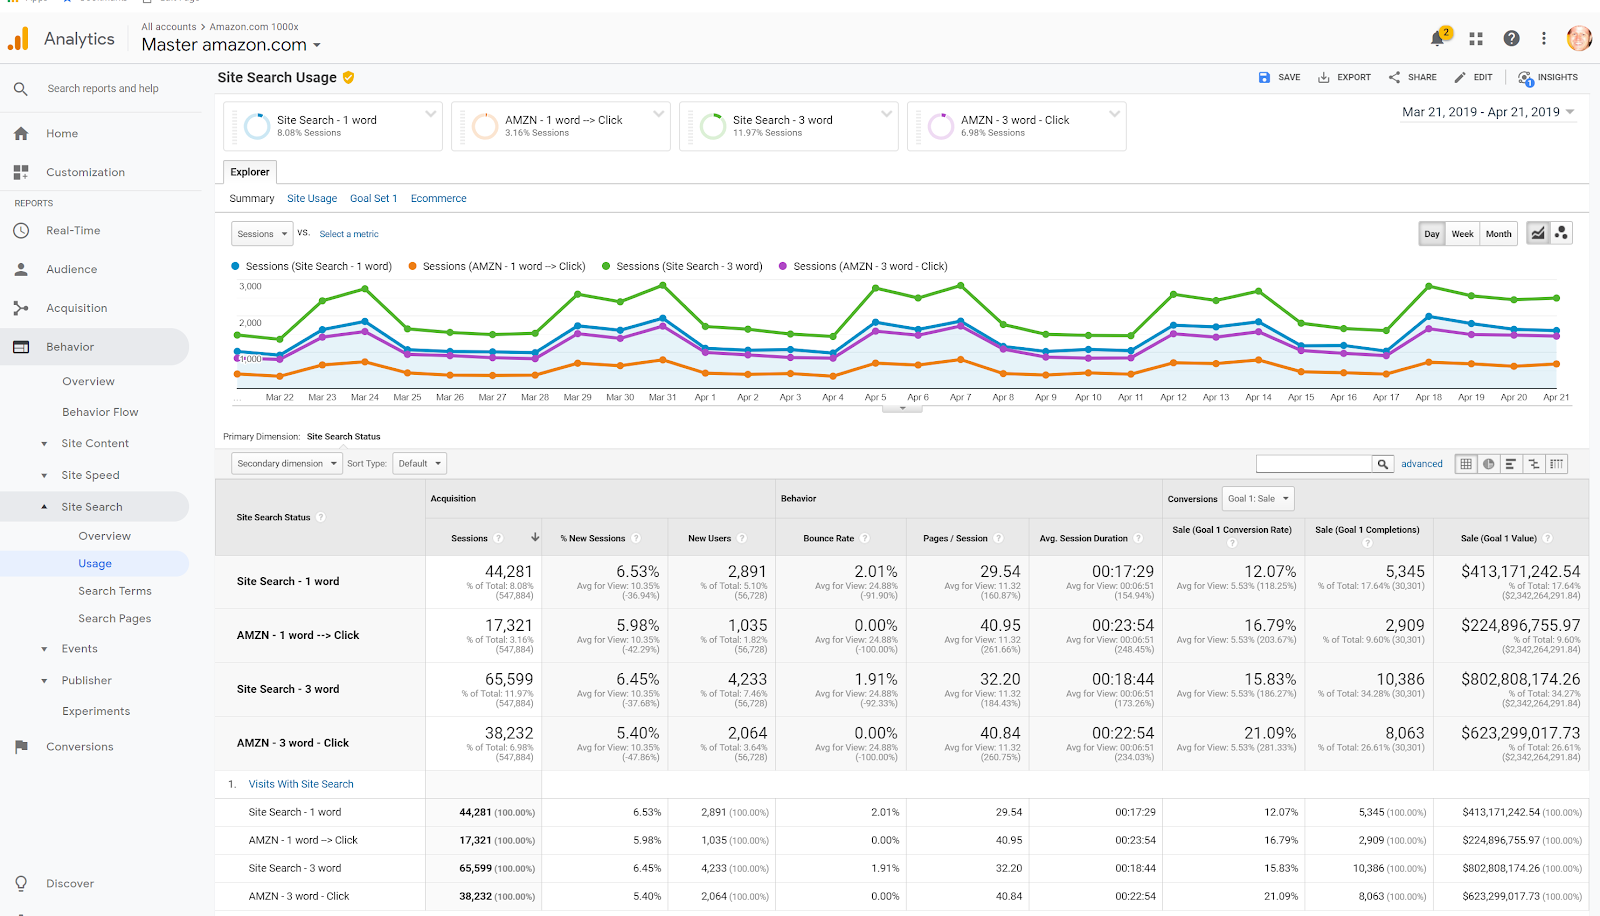
Task: Click help icon next to Bounce Rate
Action: coord(864,538)
